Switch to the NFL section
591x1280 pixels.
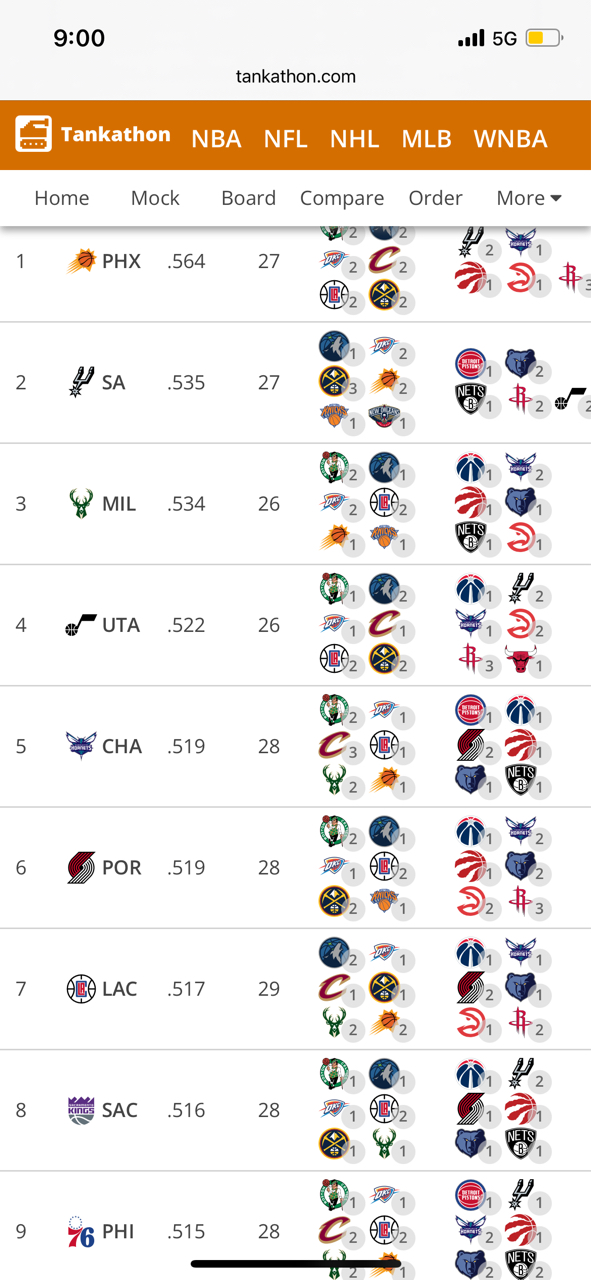pos(285,138)
